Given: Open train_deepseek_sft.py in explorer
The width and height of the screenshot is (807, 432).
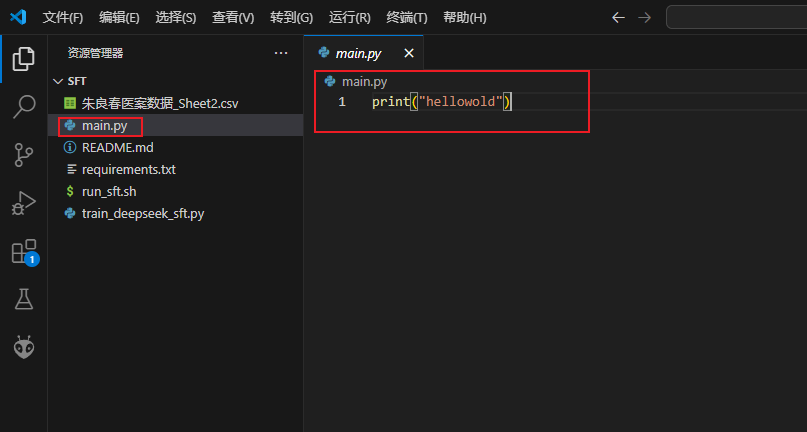Looking at the screenshot, I should [x=176, y=214].
